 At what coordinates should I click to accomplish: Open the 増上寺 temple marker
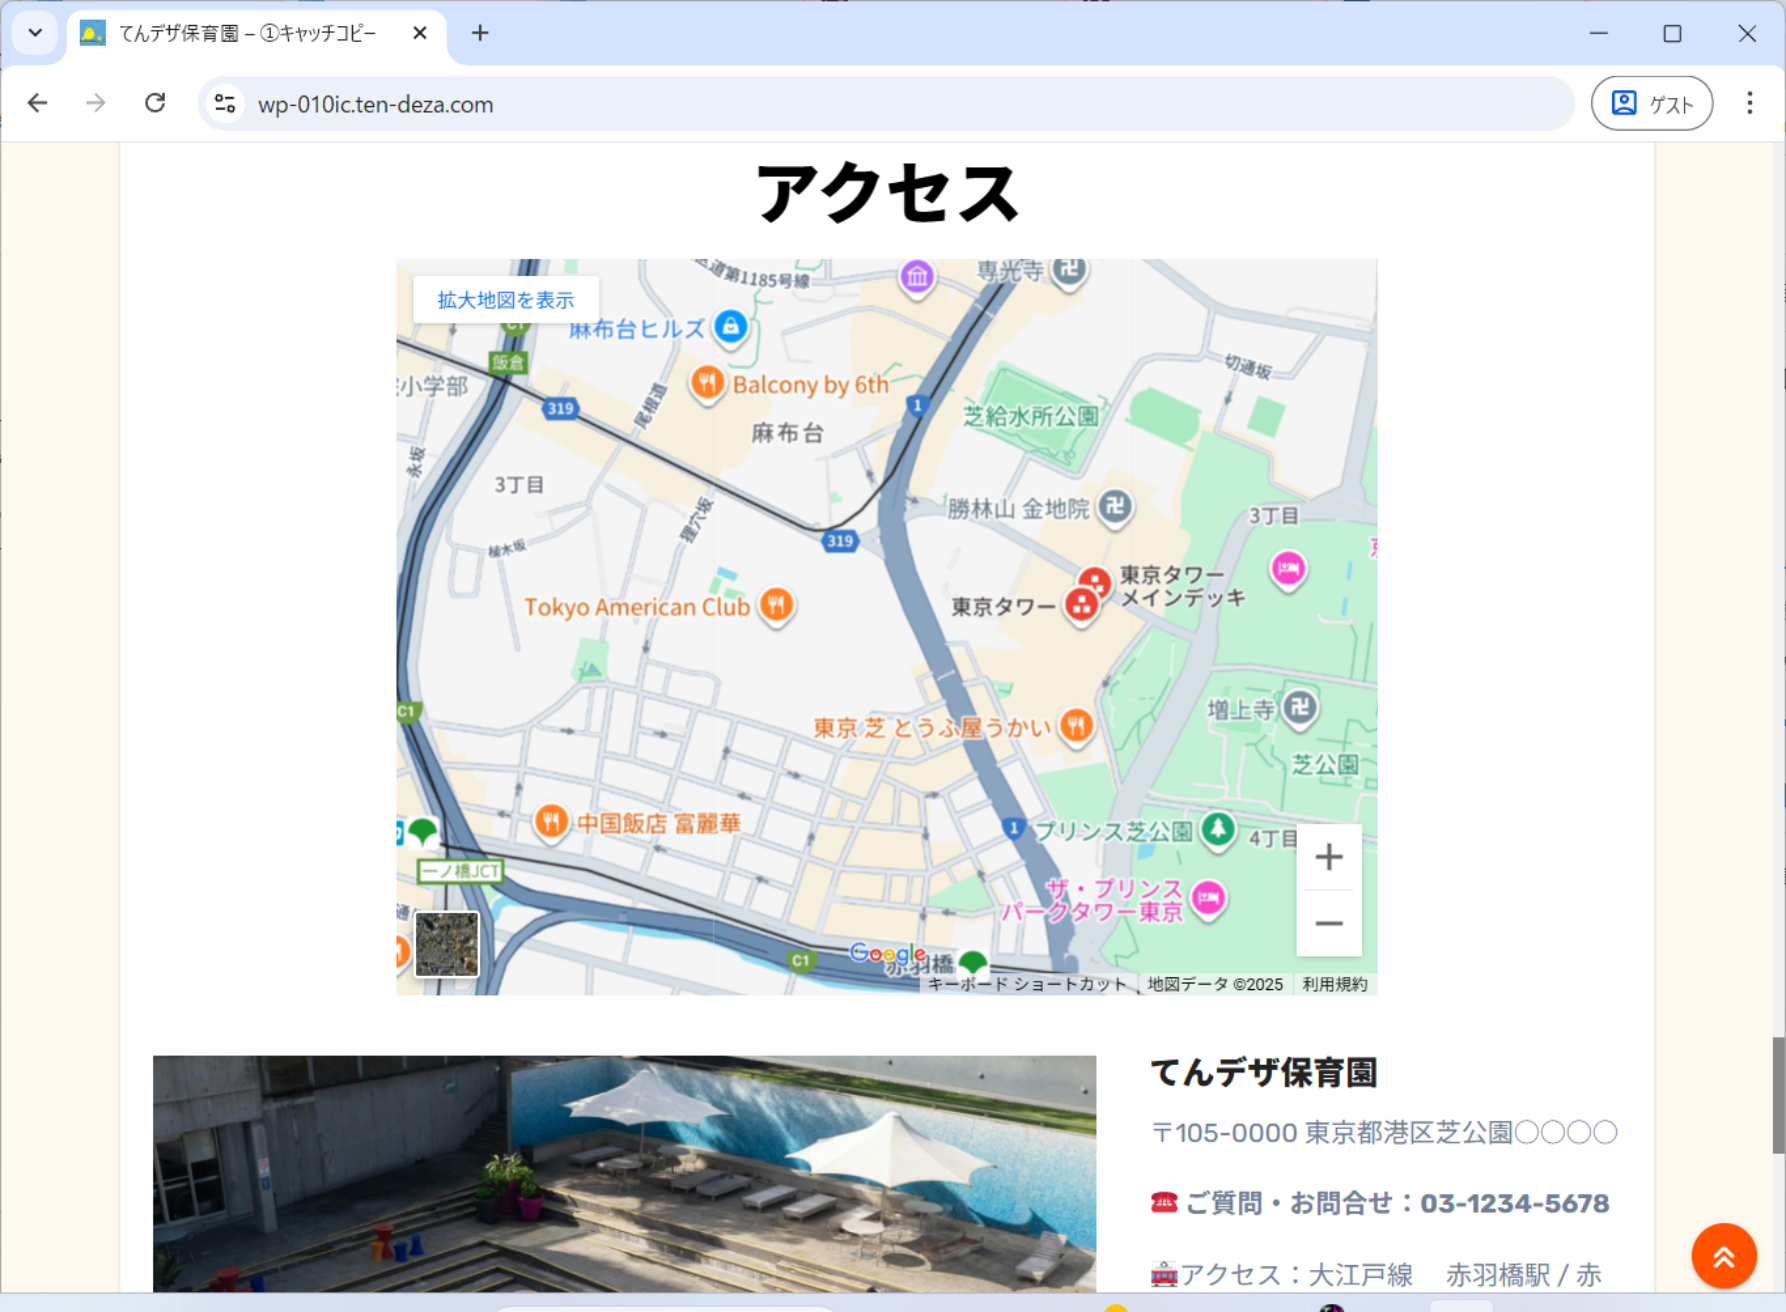(1299, 708)
